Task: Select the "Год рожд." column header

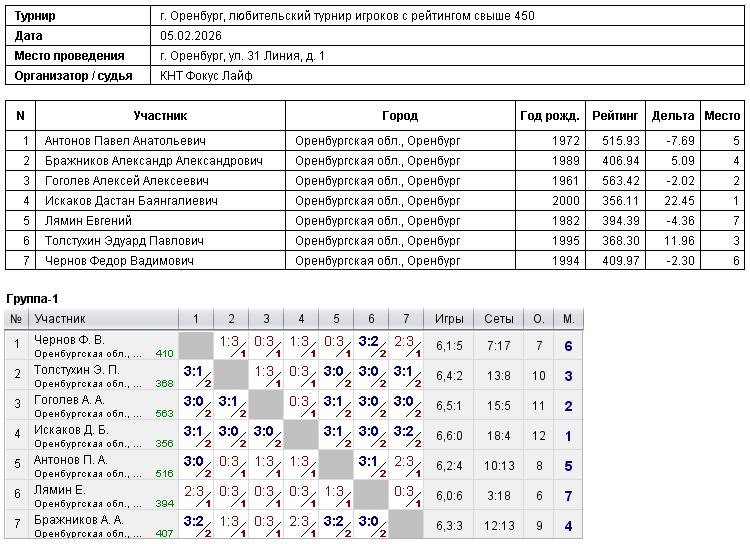Action: (x=549, y=116)
